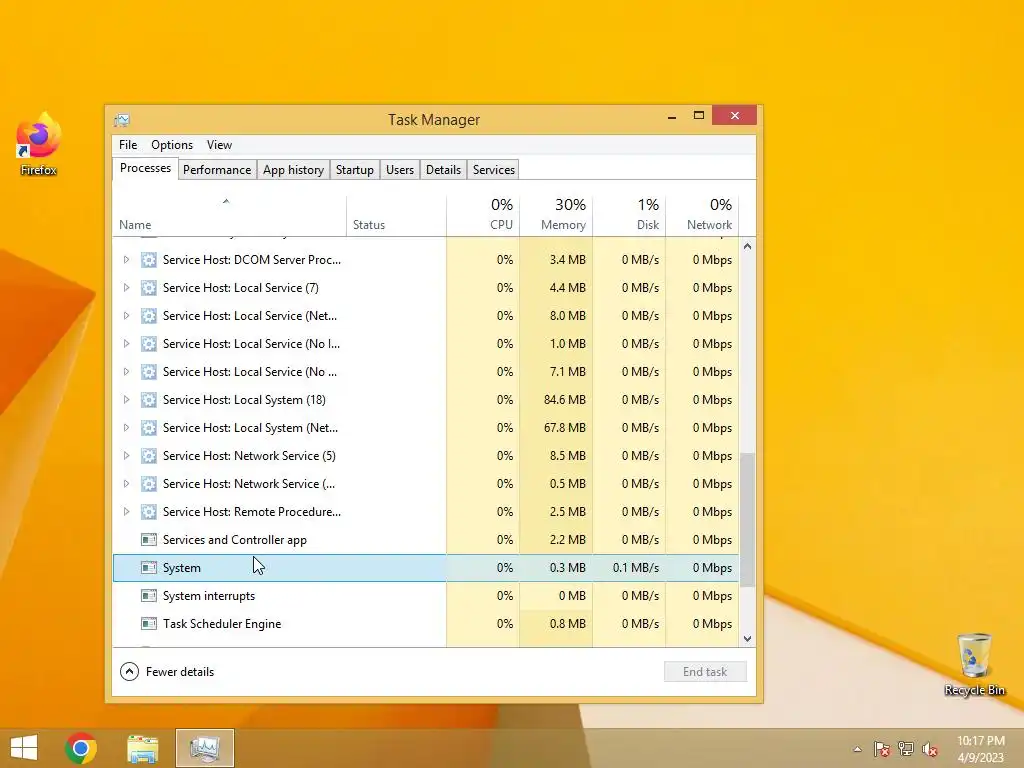Expand Service Host: Local Service (No l...) row
Screen dimensions: 1024x768
[126, 344]
